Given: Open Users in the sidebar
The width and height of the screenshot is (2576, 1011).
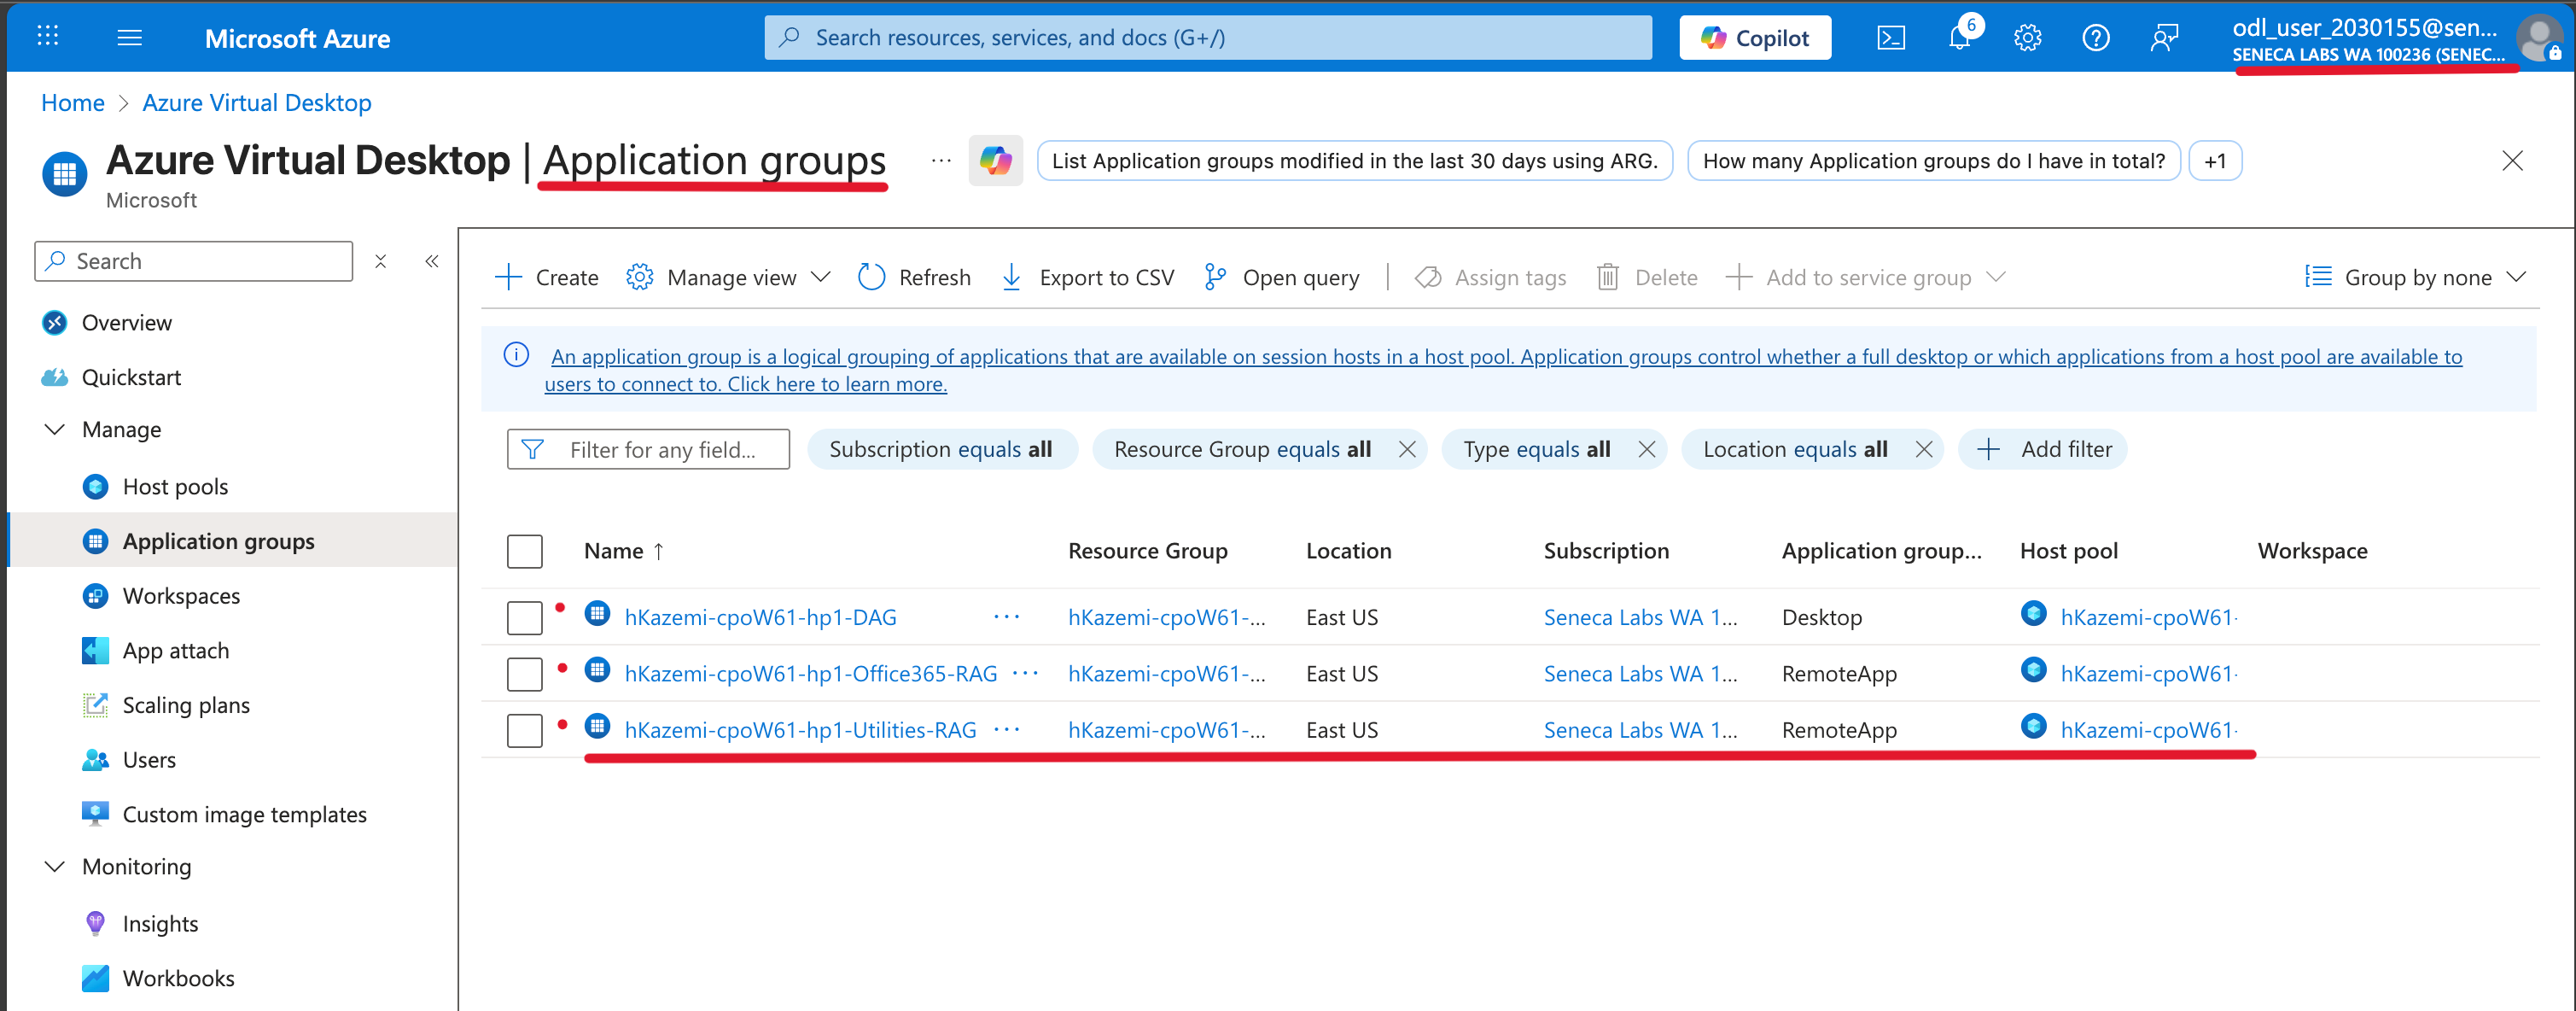Looking at the screenshot, I should 149,760.
